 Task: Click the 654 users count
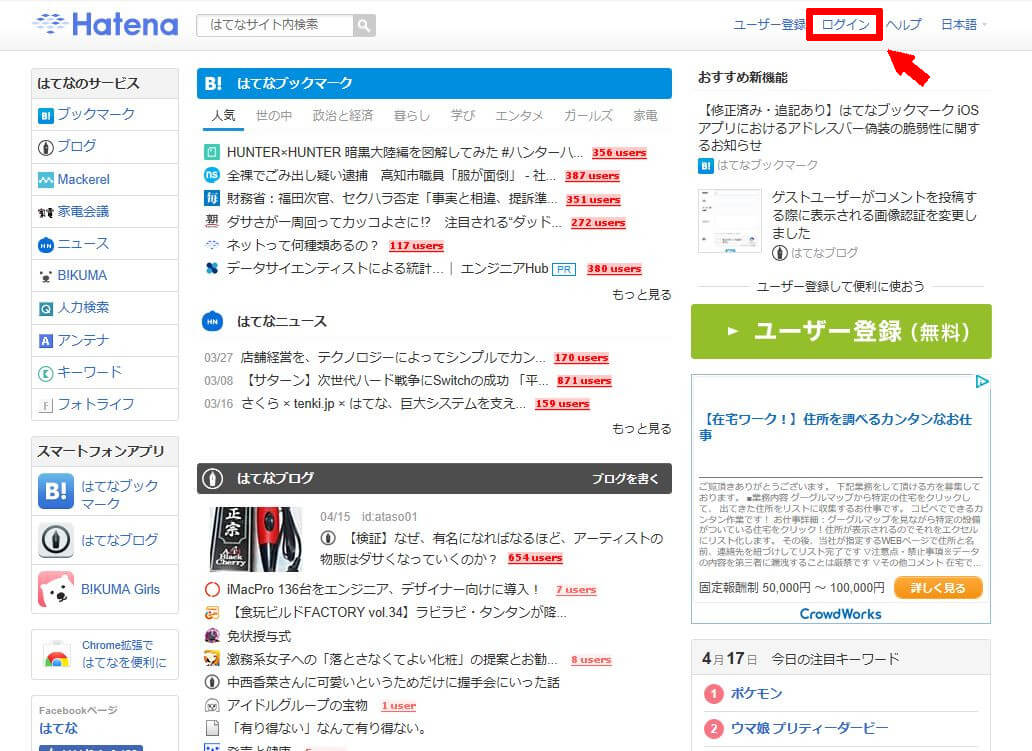coord(535,558)
